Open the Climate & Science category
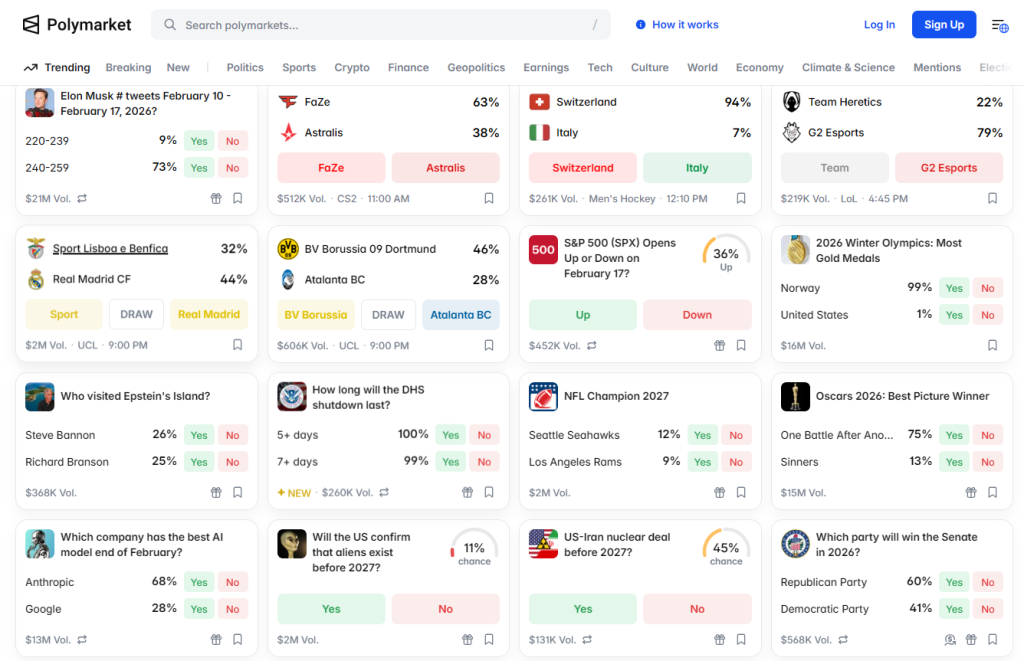Image resolution: width=1024 pixels, height=661 pixels. pyautogui.click(x=848, y=67)
